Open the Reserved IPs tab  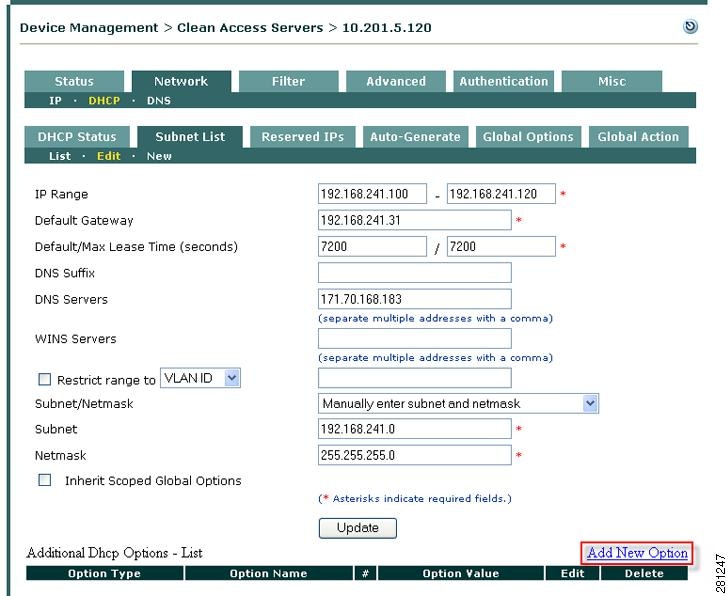click(303, 137)
